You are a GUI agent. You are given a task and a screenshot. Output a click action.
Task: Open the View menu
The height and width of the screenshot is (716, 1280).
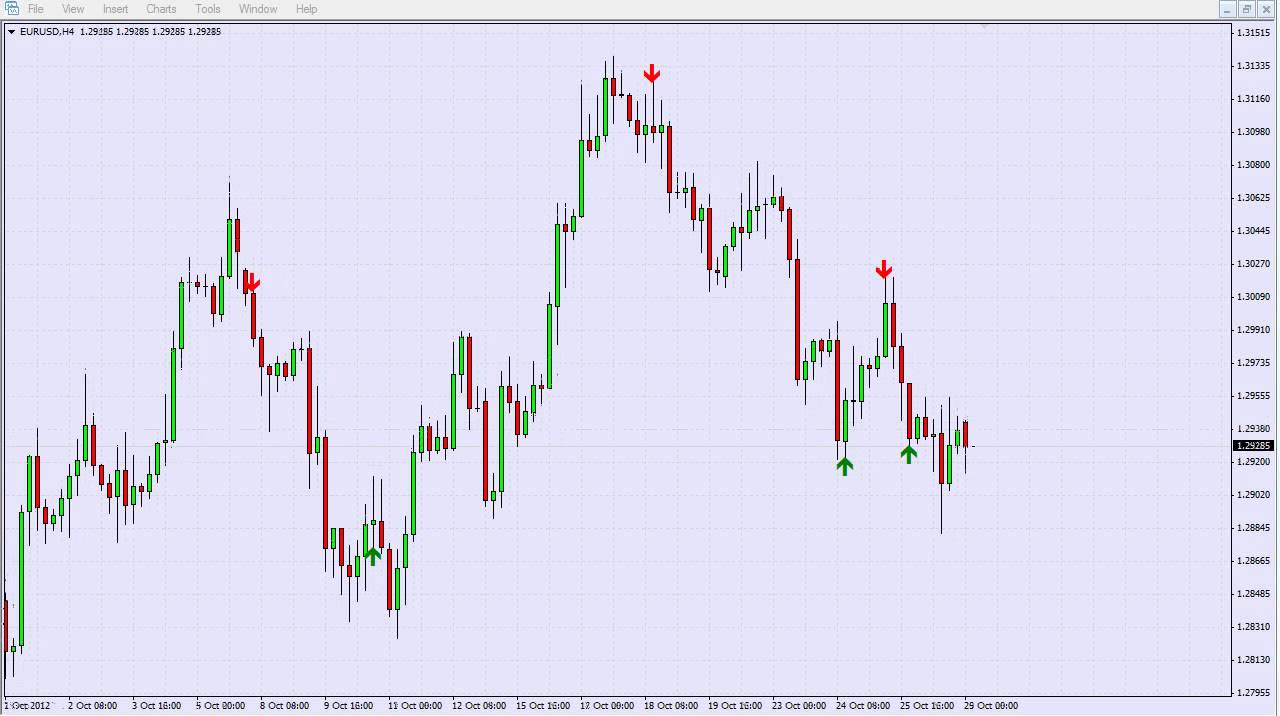73,9
